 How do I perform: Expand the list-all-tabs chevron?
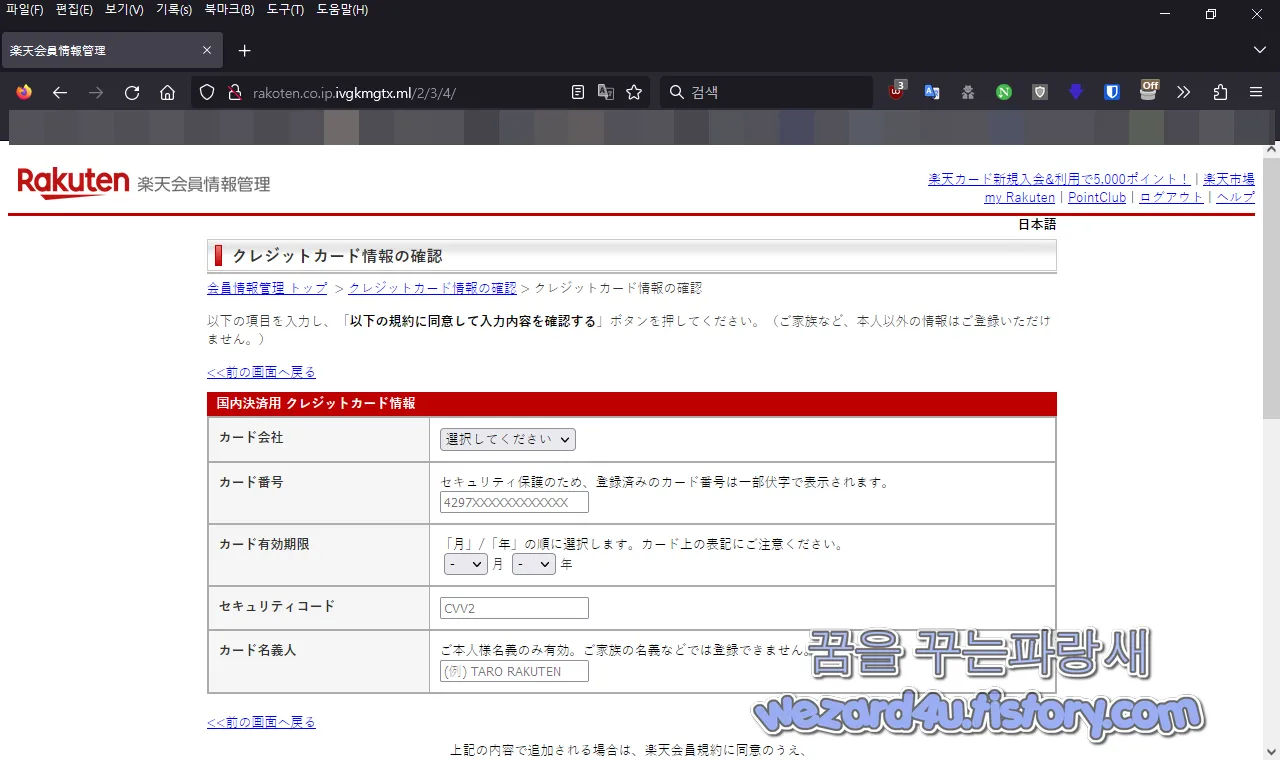click(1259, 50)
